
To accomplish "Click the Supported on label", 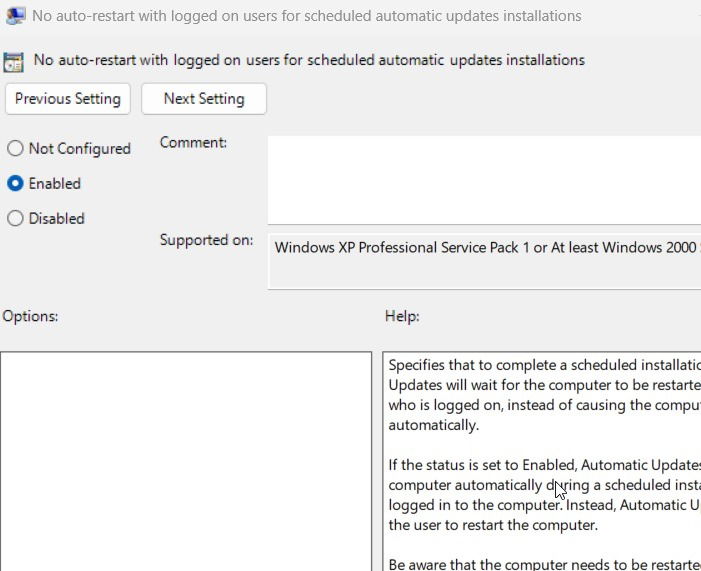I will (206, 240).
